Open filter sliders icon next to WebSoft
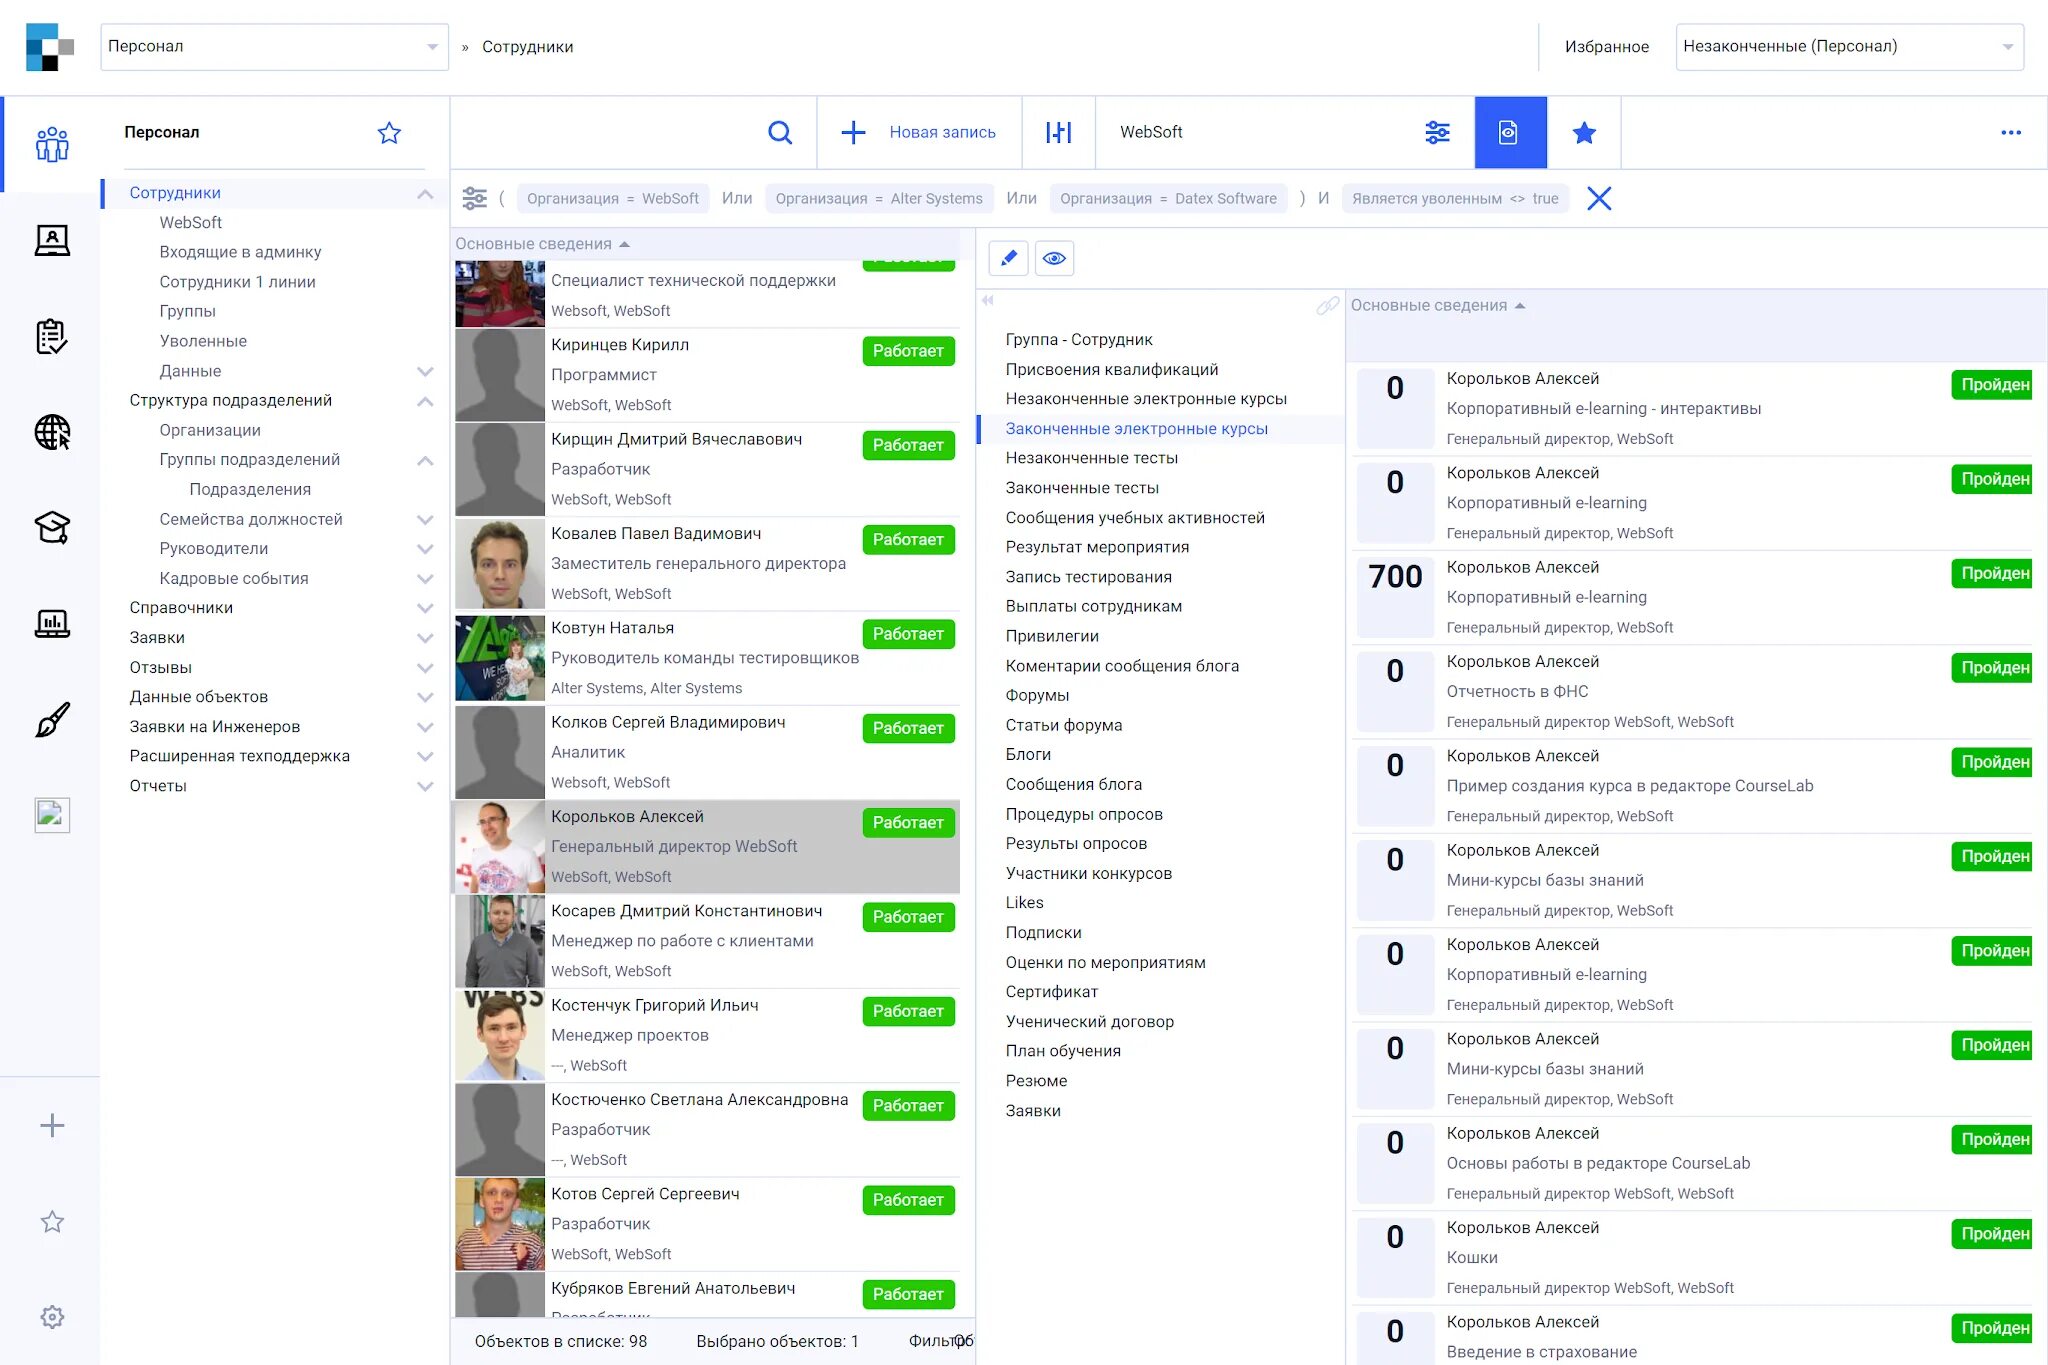Screen dimensions: 2048x1365 (x=1437, y=132)
